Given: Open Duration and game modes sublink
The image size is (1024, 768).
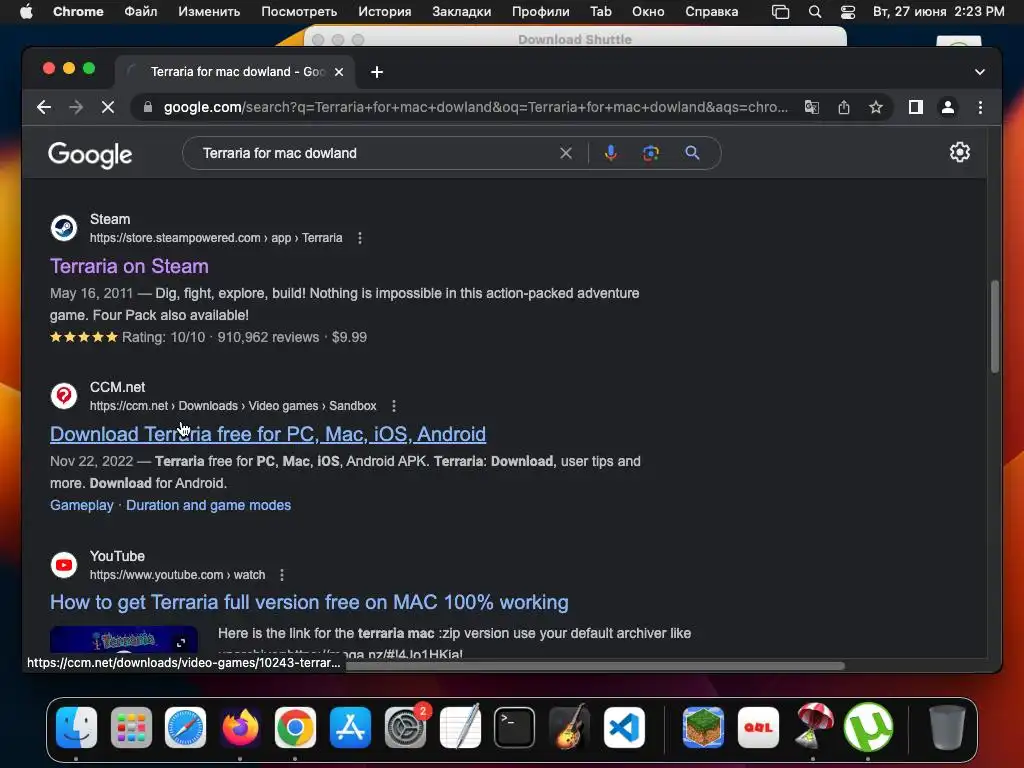Looking at the screenshot, I should point(208,505).
